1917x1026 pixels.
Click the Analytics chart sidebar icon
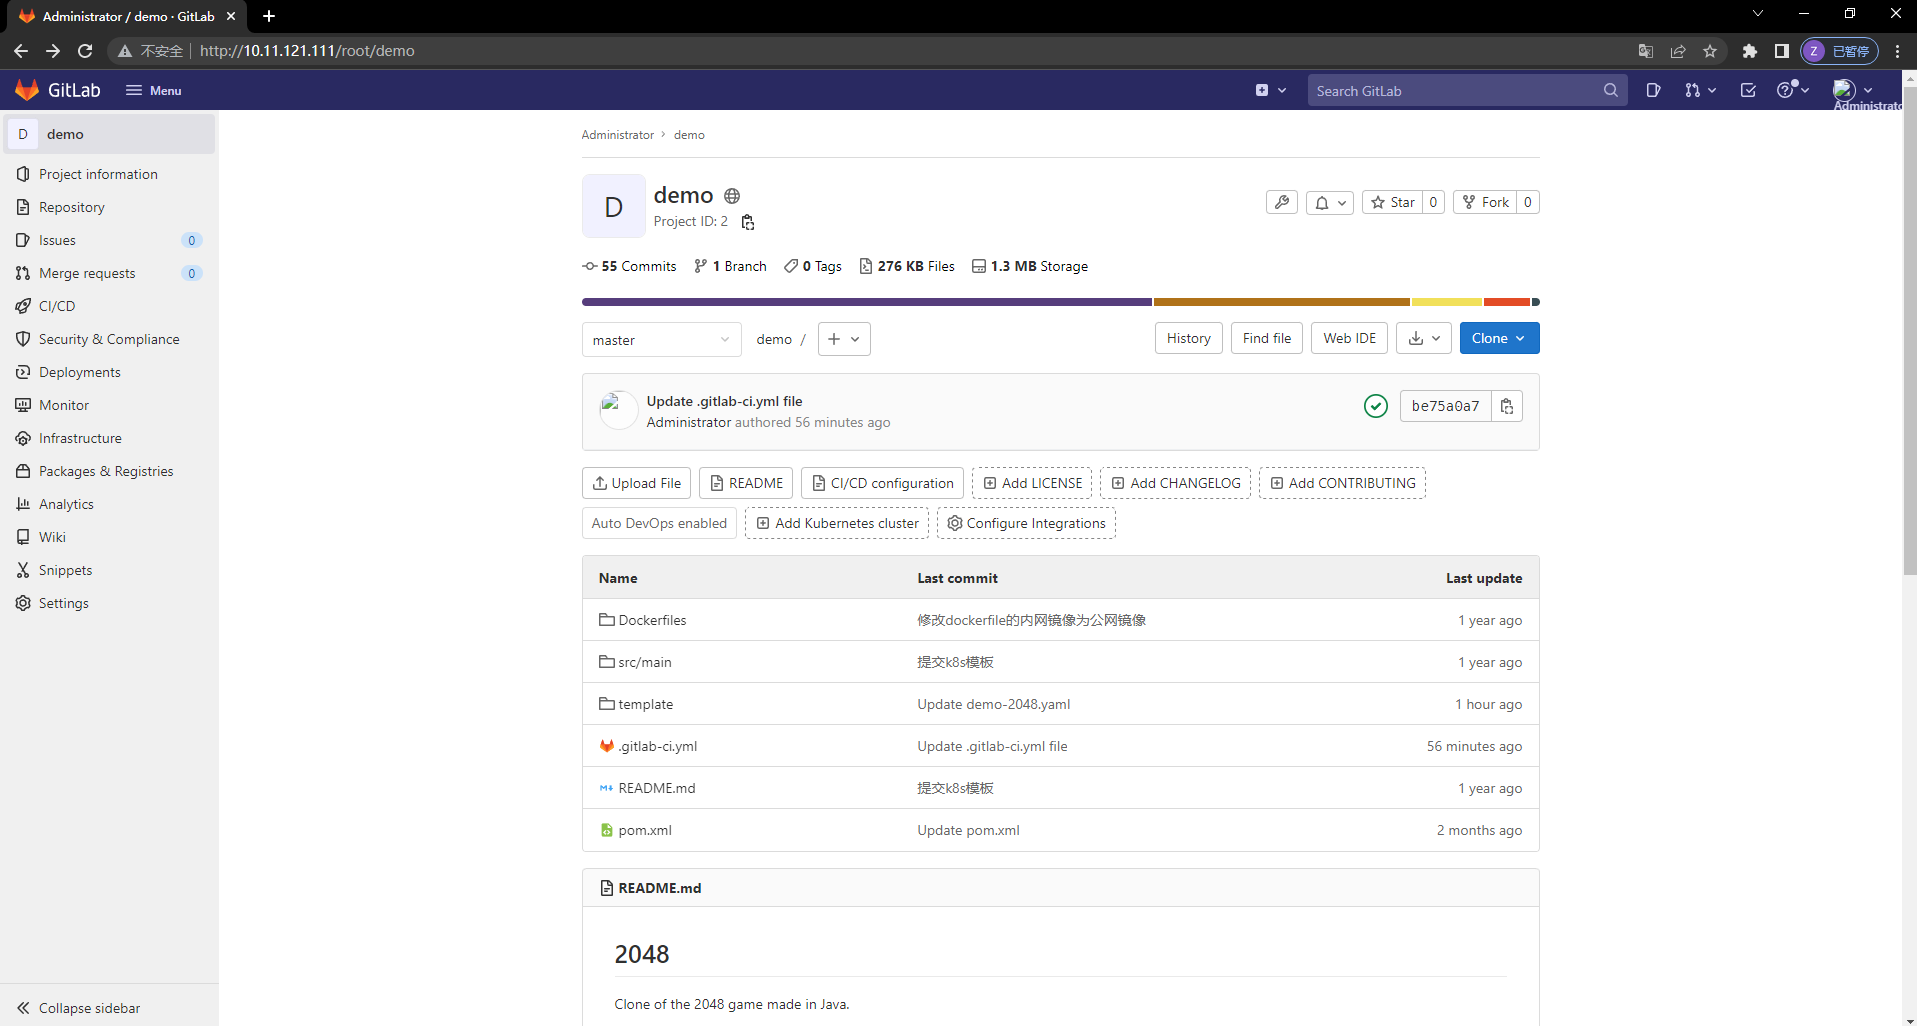coord(23,504)
